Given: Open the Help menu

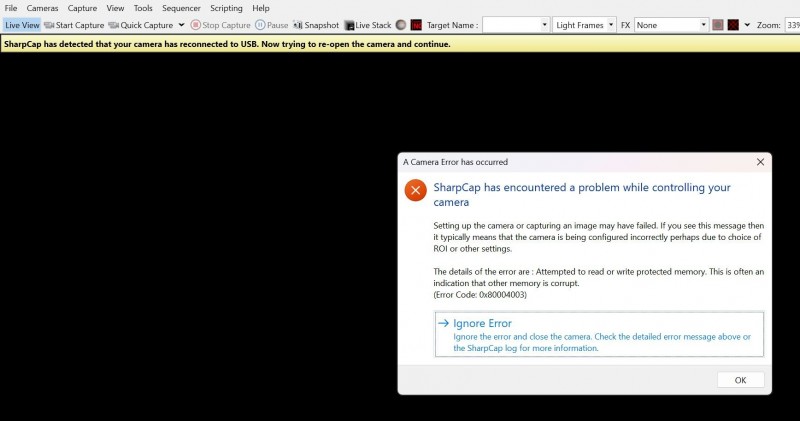Looking at the screenshot, I should (x=261, y=8).
